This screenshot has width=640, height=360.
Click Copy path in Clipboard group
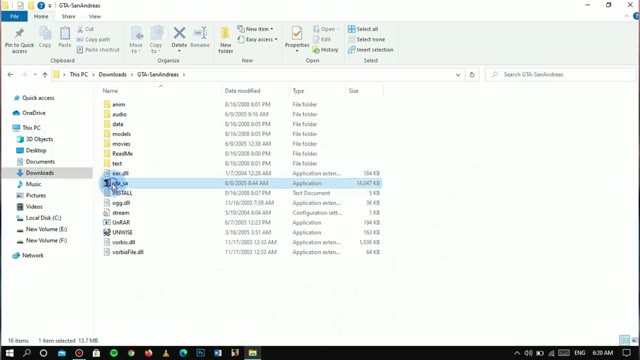[x=93, y=39]
